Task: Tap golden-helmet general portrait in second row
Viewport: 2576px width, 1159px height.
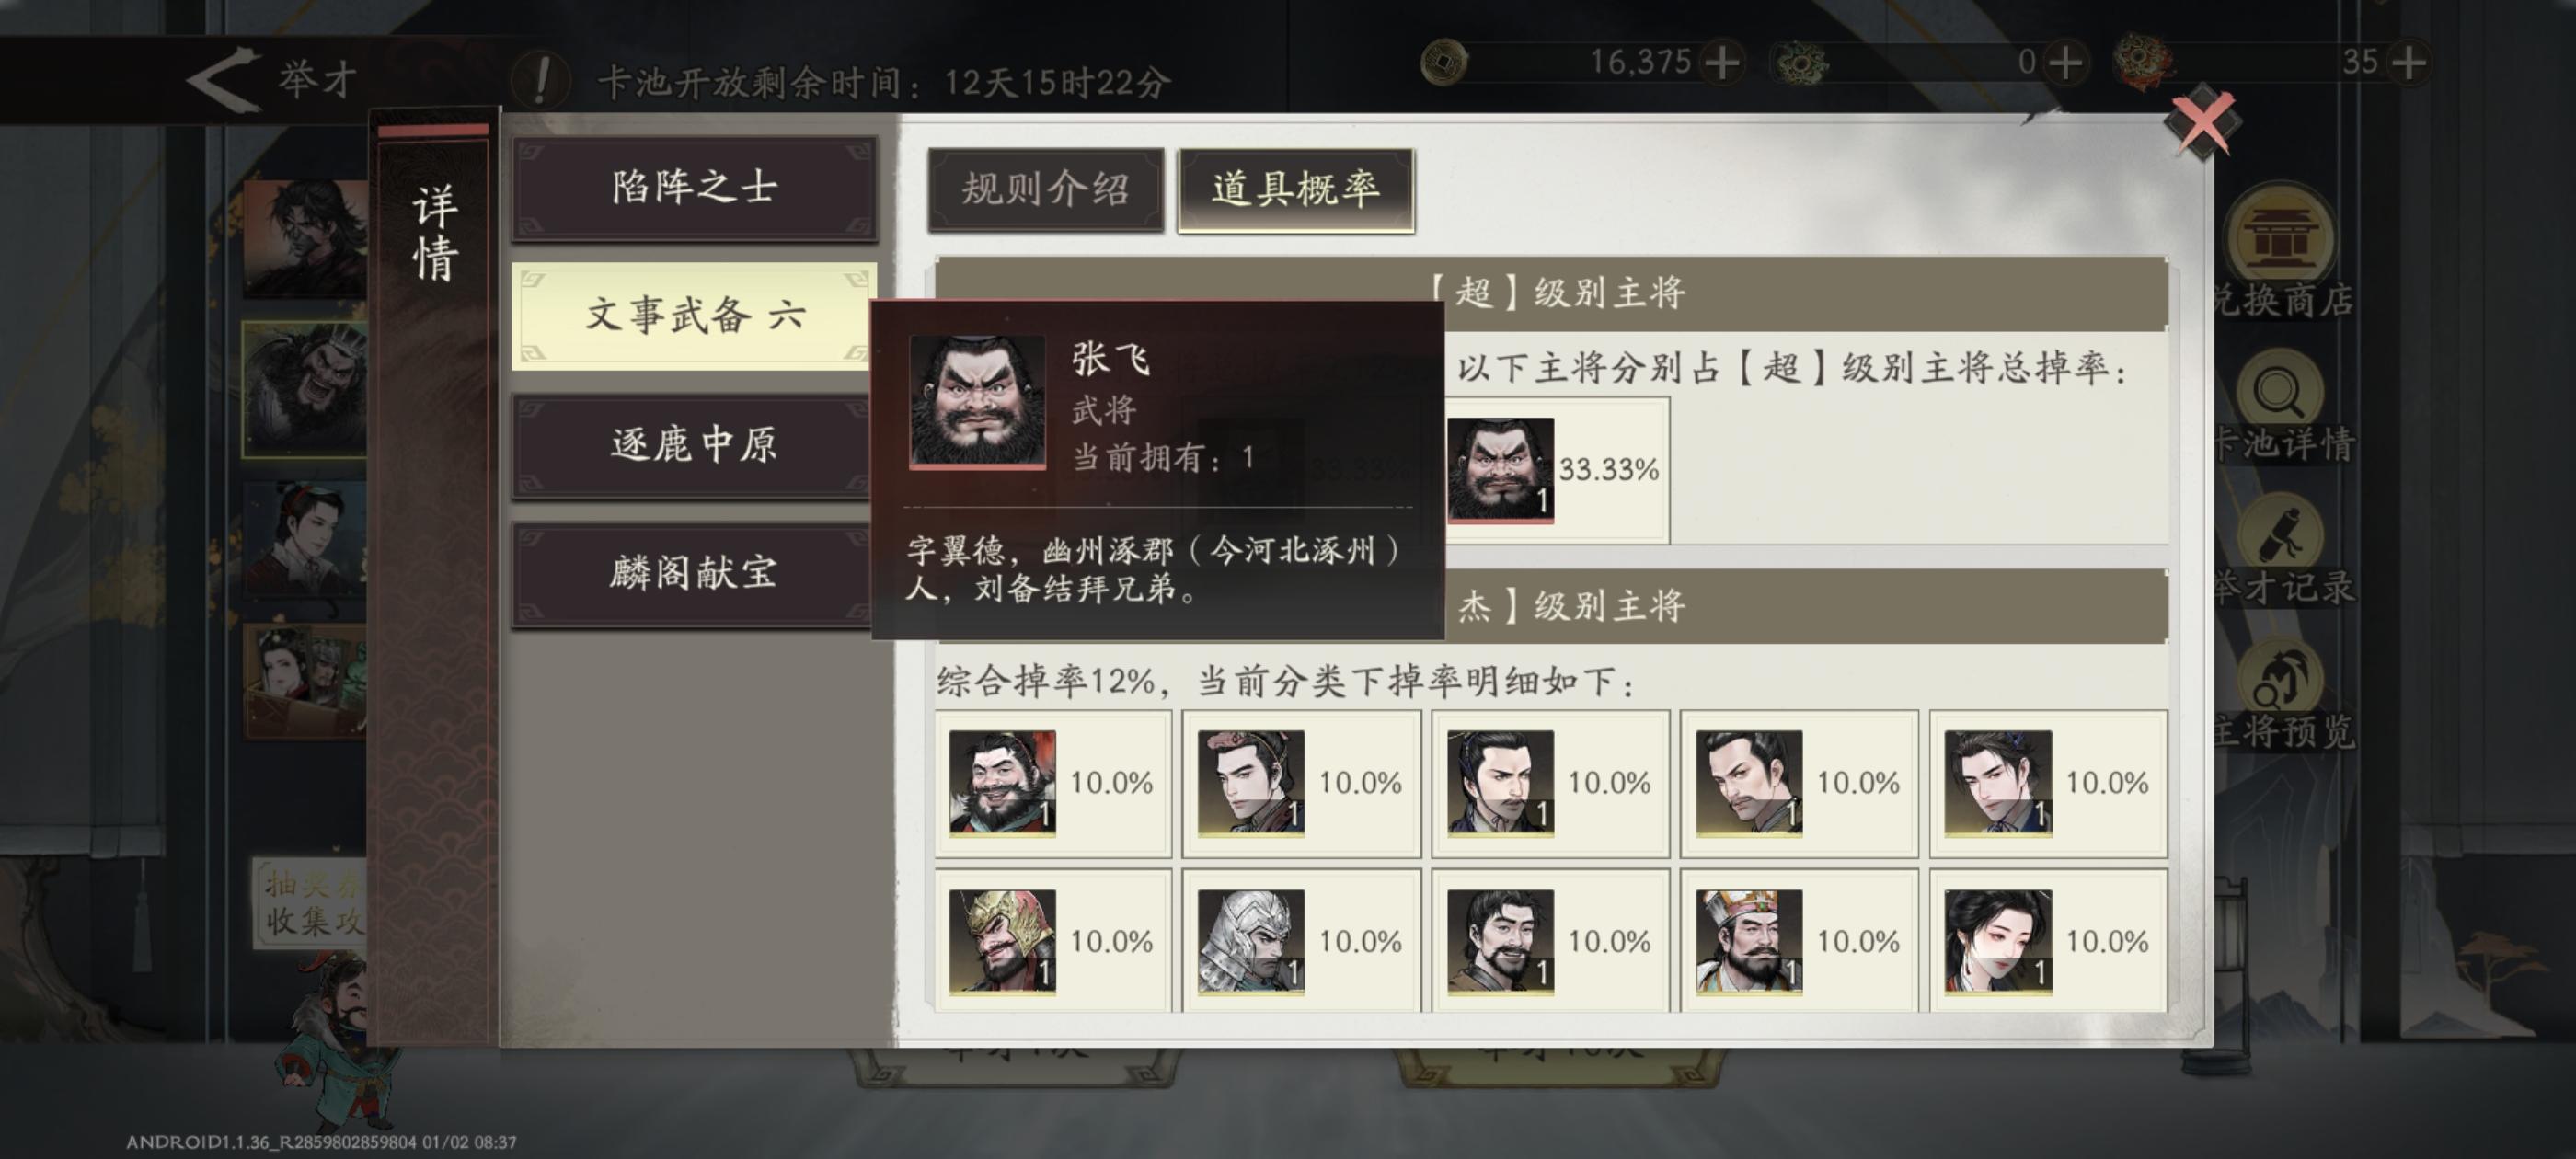Action: click(1002, 942)
